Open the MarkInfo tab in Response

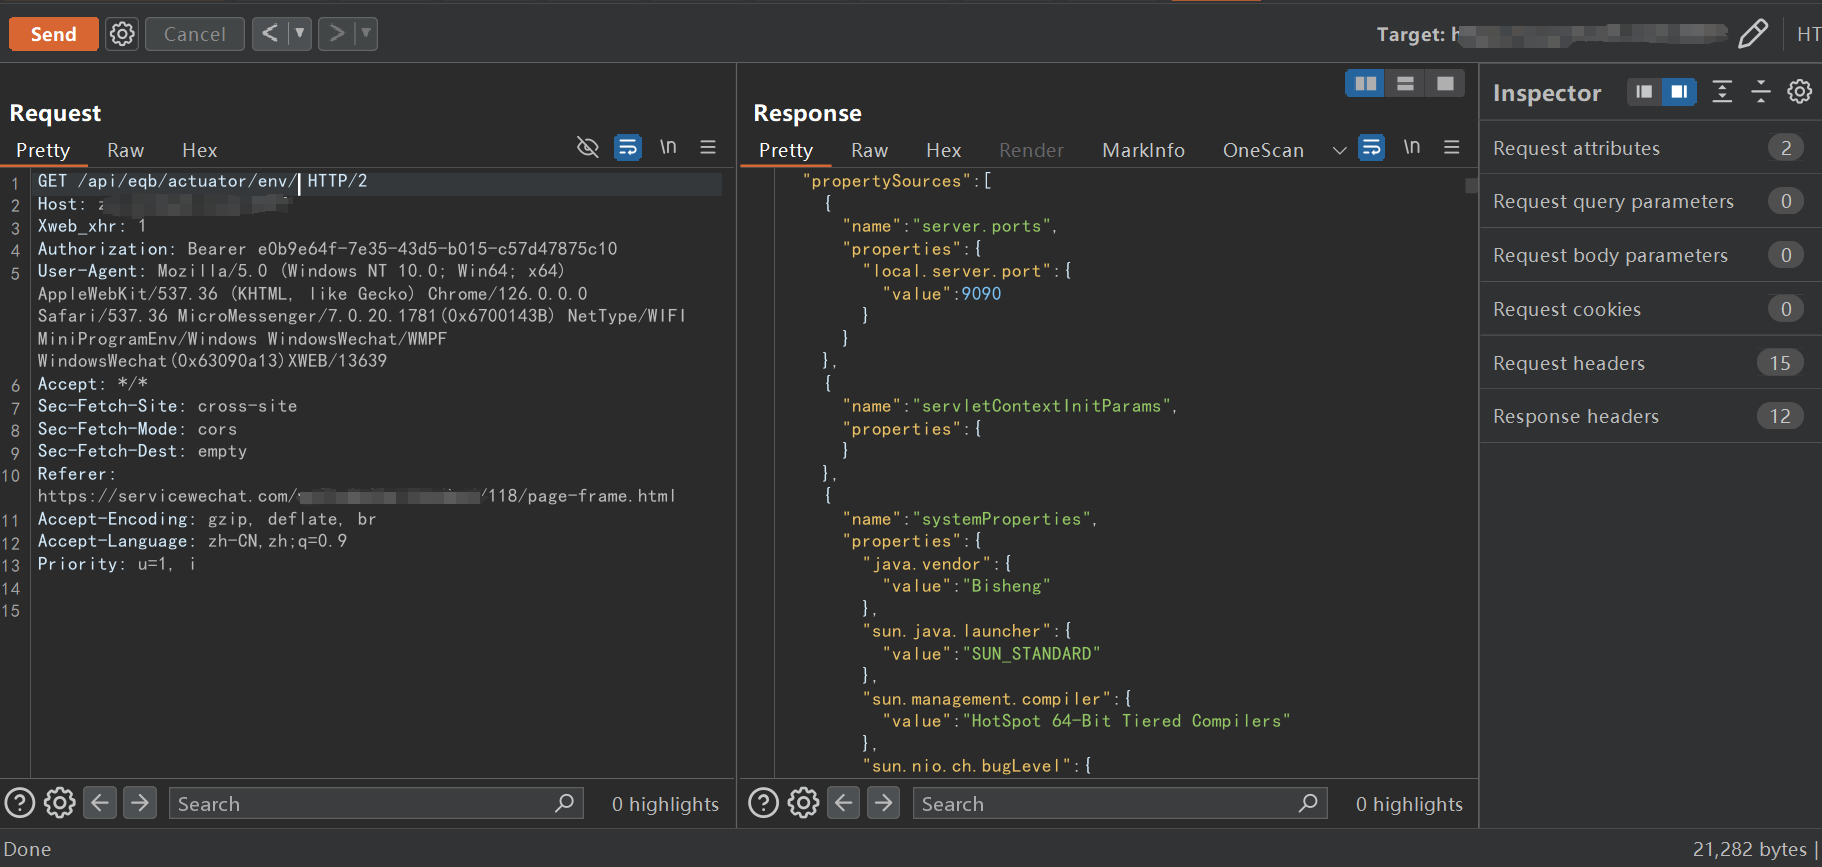tap(1143, 150)
